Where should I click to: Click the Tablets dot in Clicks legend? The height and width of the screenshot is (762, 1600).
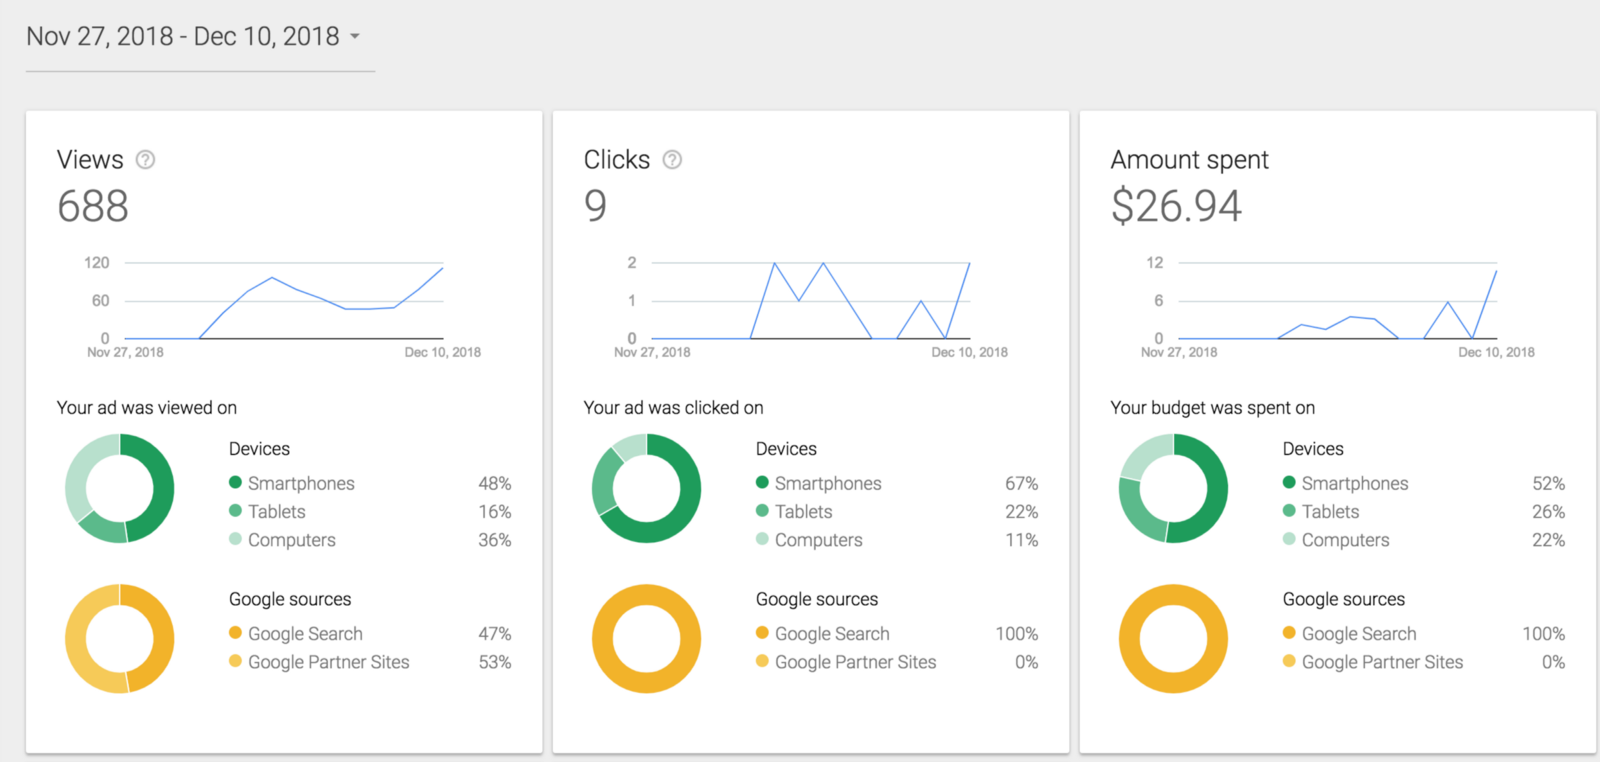tap(762, 511)
